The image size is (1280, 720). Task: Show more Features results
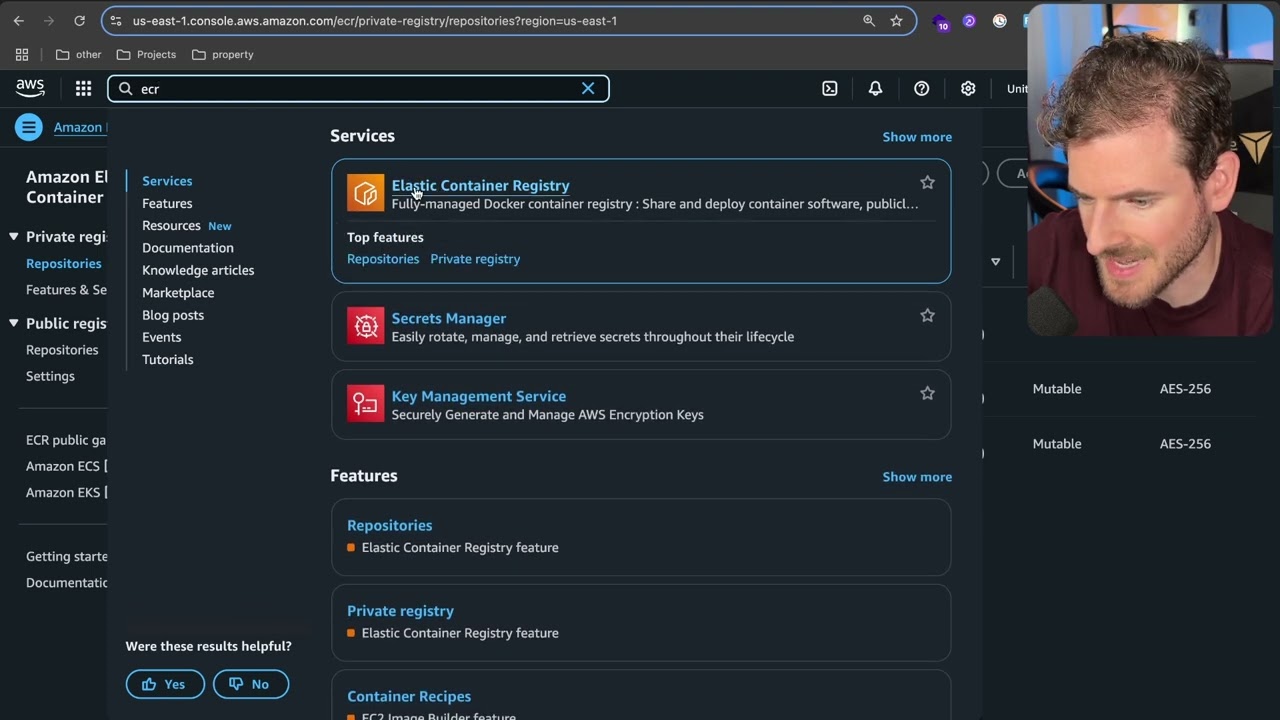(x=917, y=477)
